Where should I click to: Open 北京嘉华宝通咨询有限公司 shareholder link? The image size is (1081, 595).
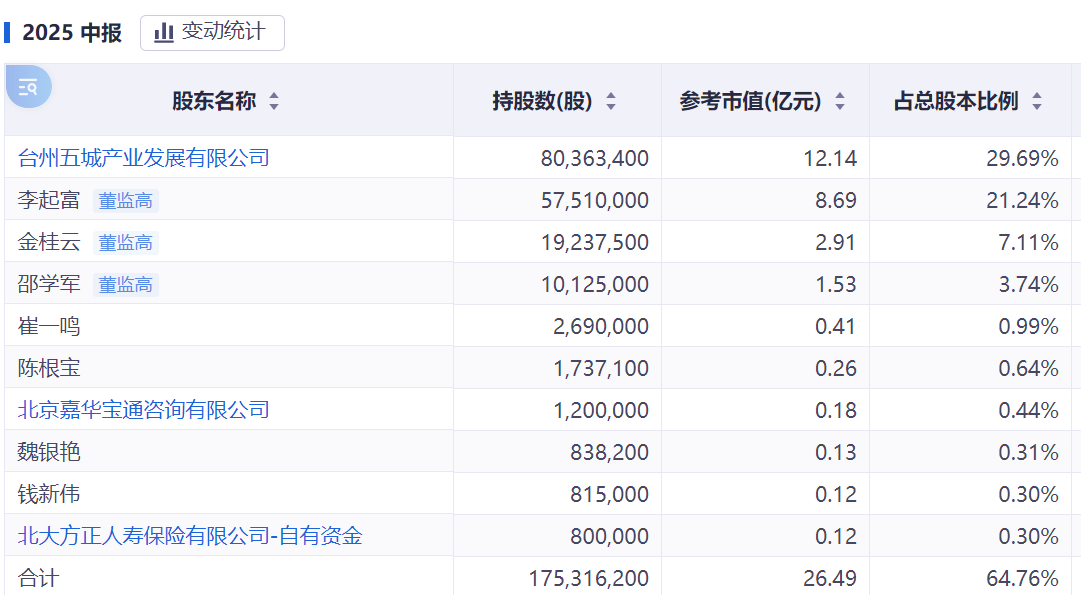[144, 410]
